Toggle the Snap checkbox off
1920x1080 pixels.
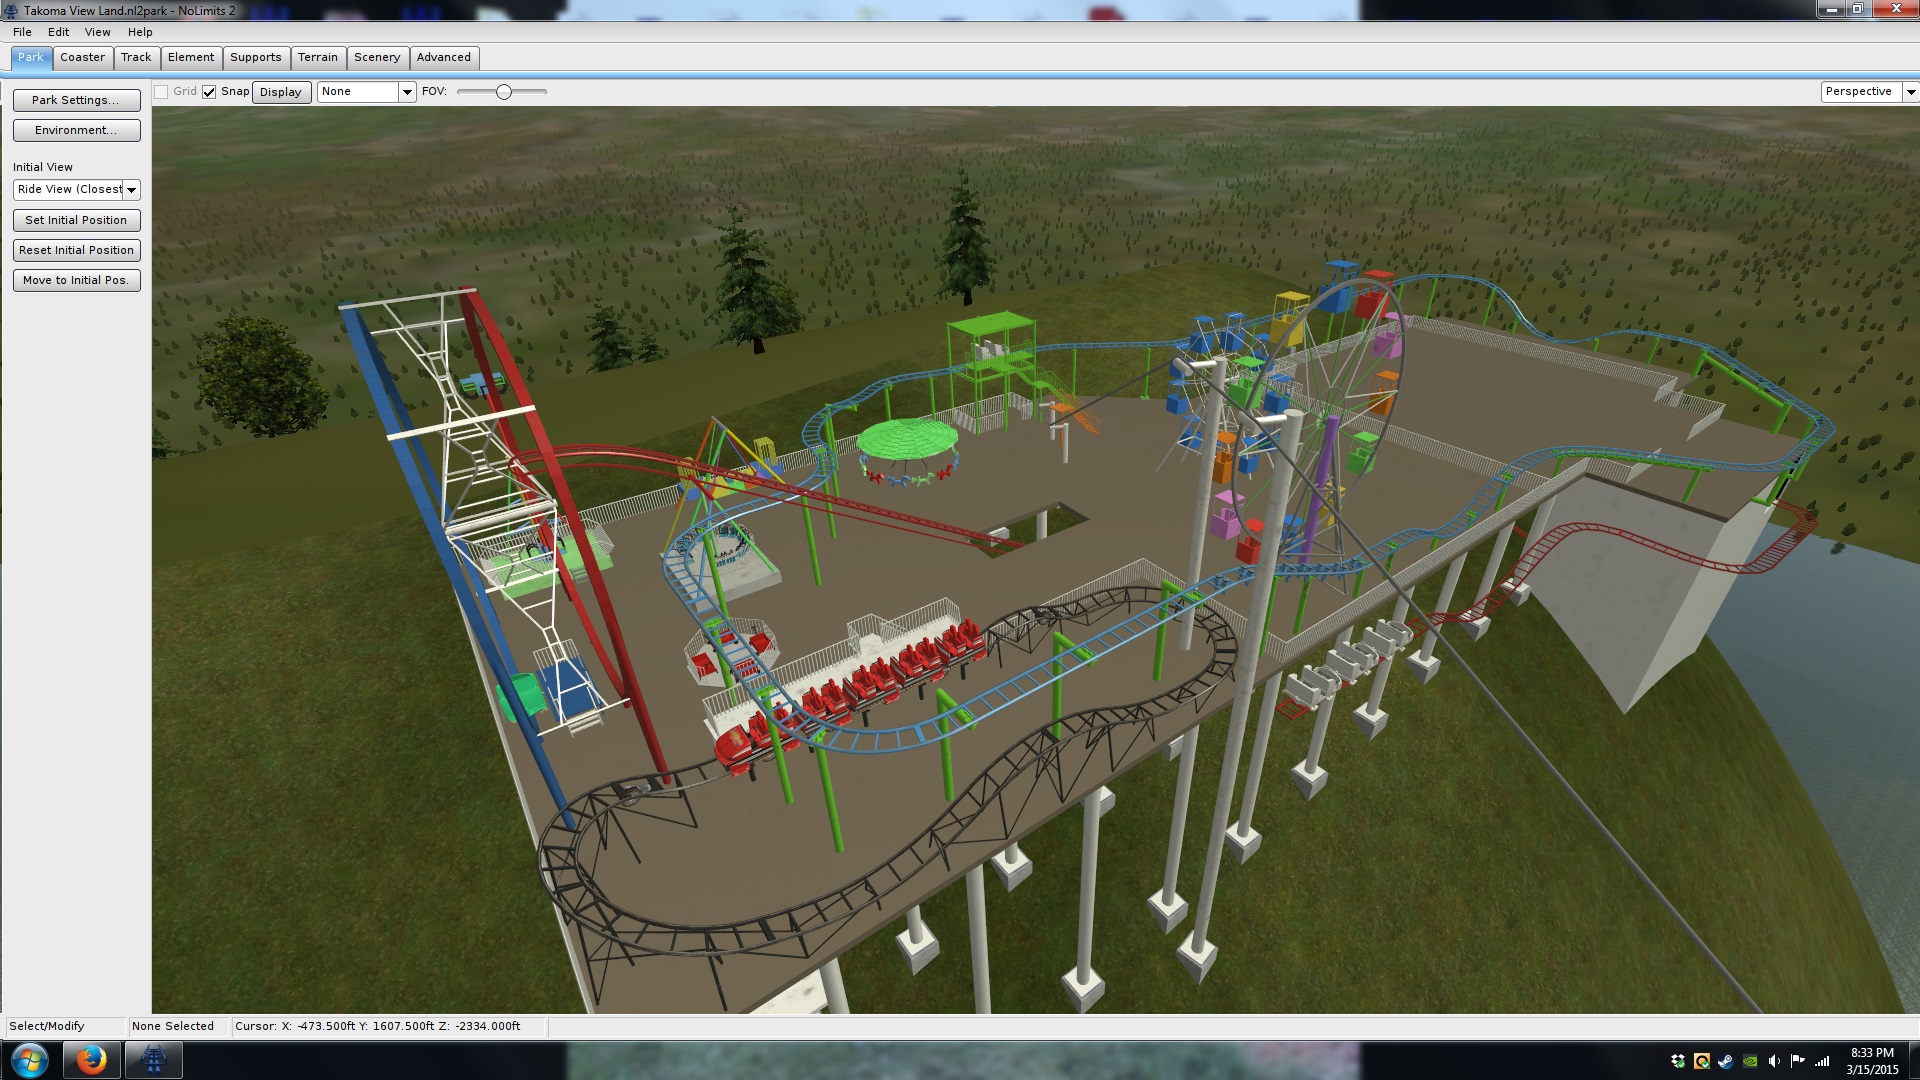(209, 92)
